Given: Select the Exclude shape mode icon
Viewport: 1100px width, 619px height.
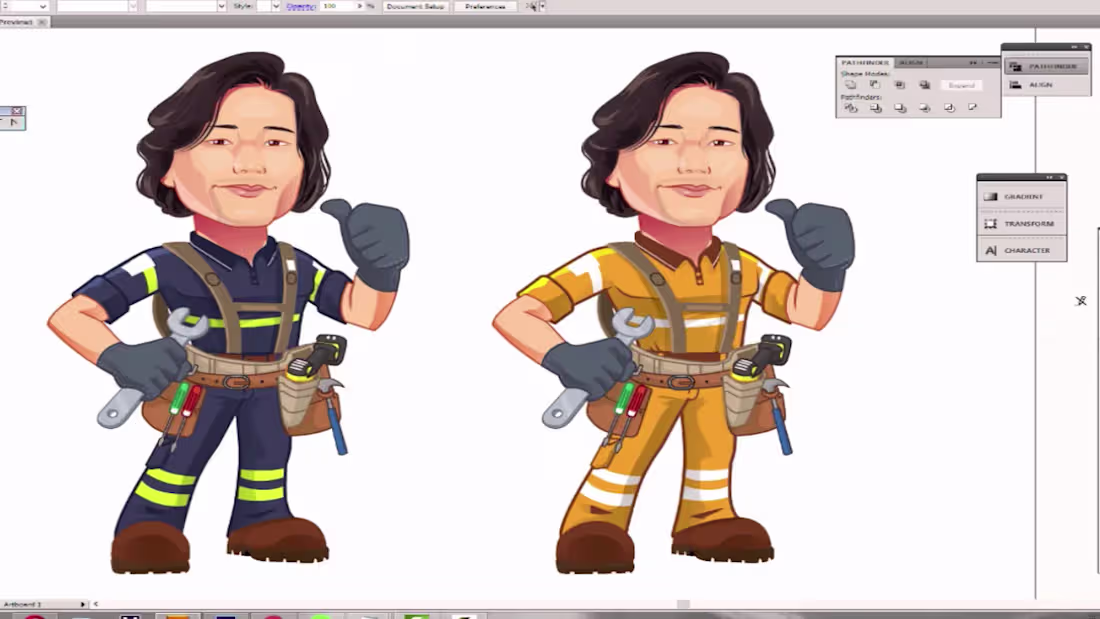Looking at the screenshot, I should tap(924, 85).
